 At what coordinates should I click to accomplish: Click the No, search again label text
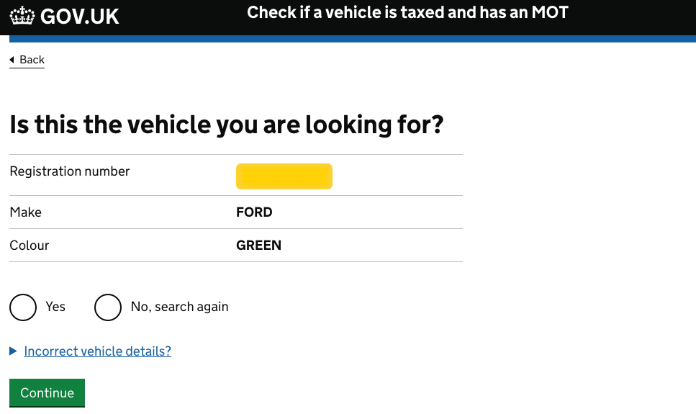(x=180, y=307)
